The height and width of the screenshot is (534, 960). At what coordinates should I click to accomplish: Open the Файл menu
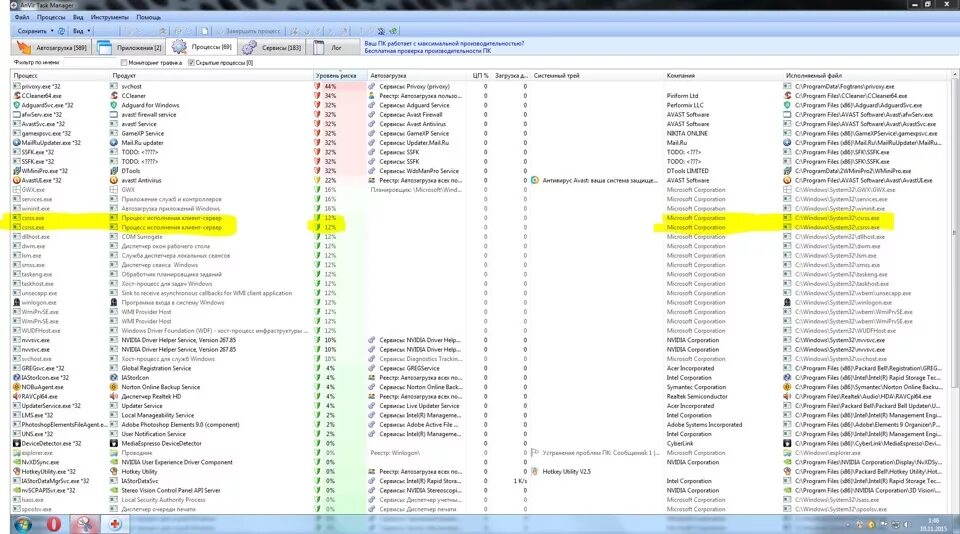[x=22, y=17]
